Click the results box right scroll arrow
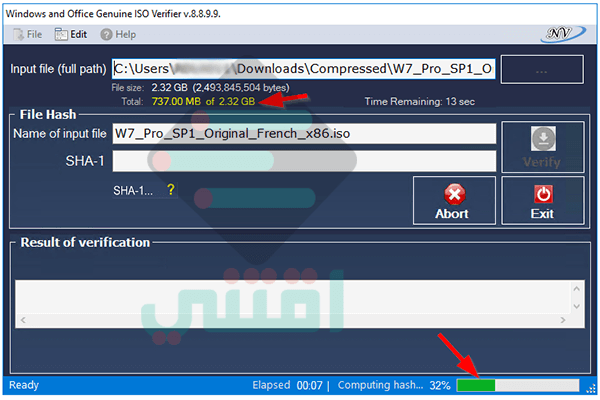Viewport: 600px width, 400px height. coord(562,320)
